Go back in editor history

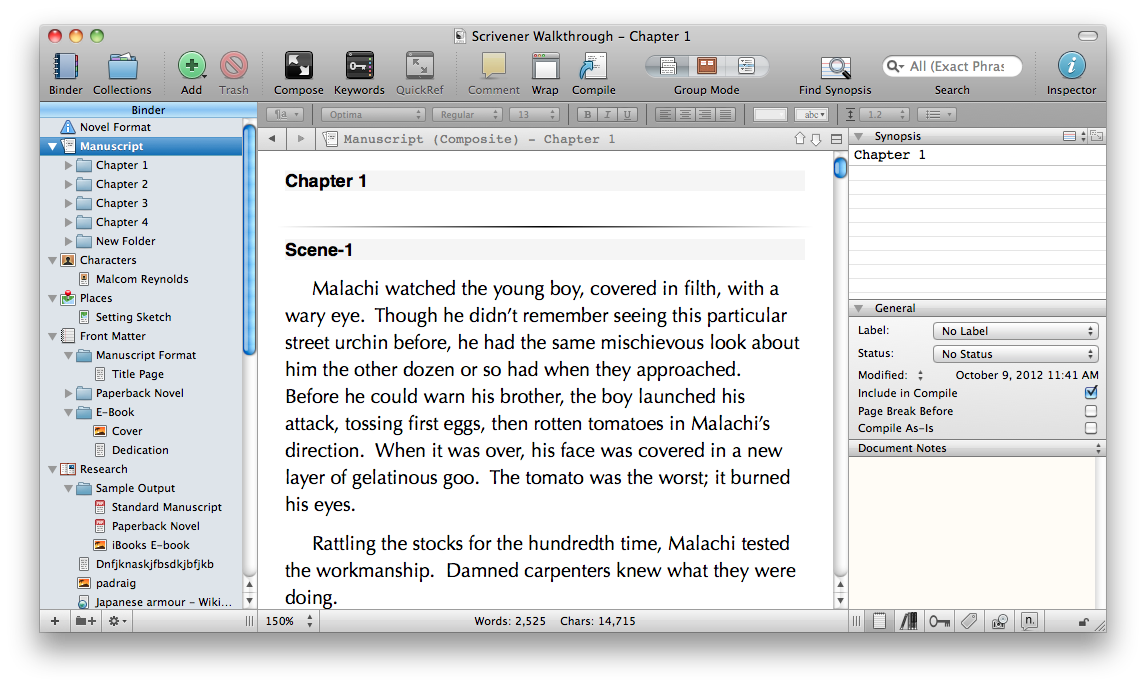tap(272, 138)
